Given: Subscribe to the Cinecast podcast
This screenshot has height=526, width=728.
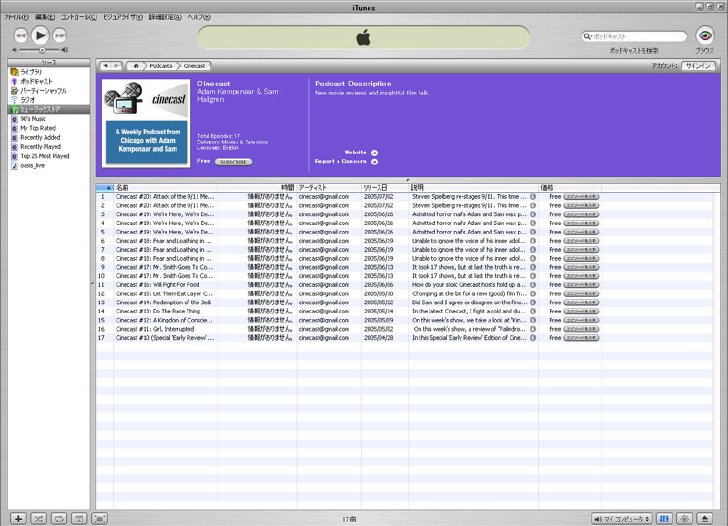Looking at the screenshot, I should point(234,162).
